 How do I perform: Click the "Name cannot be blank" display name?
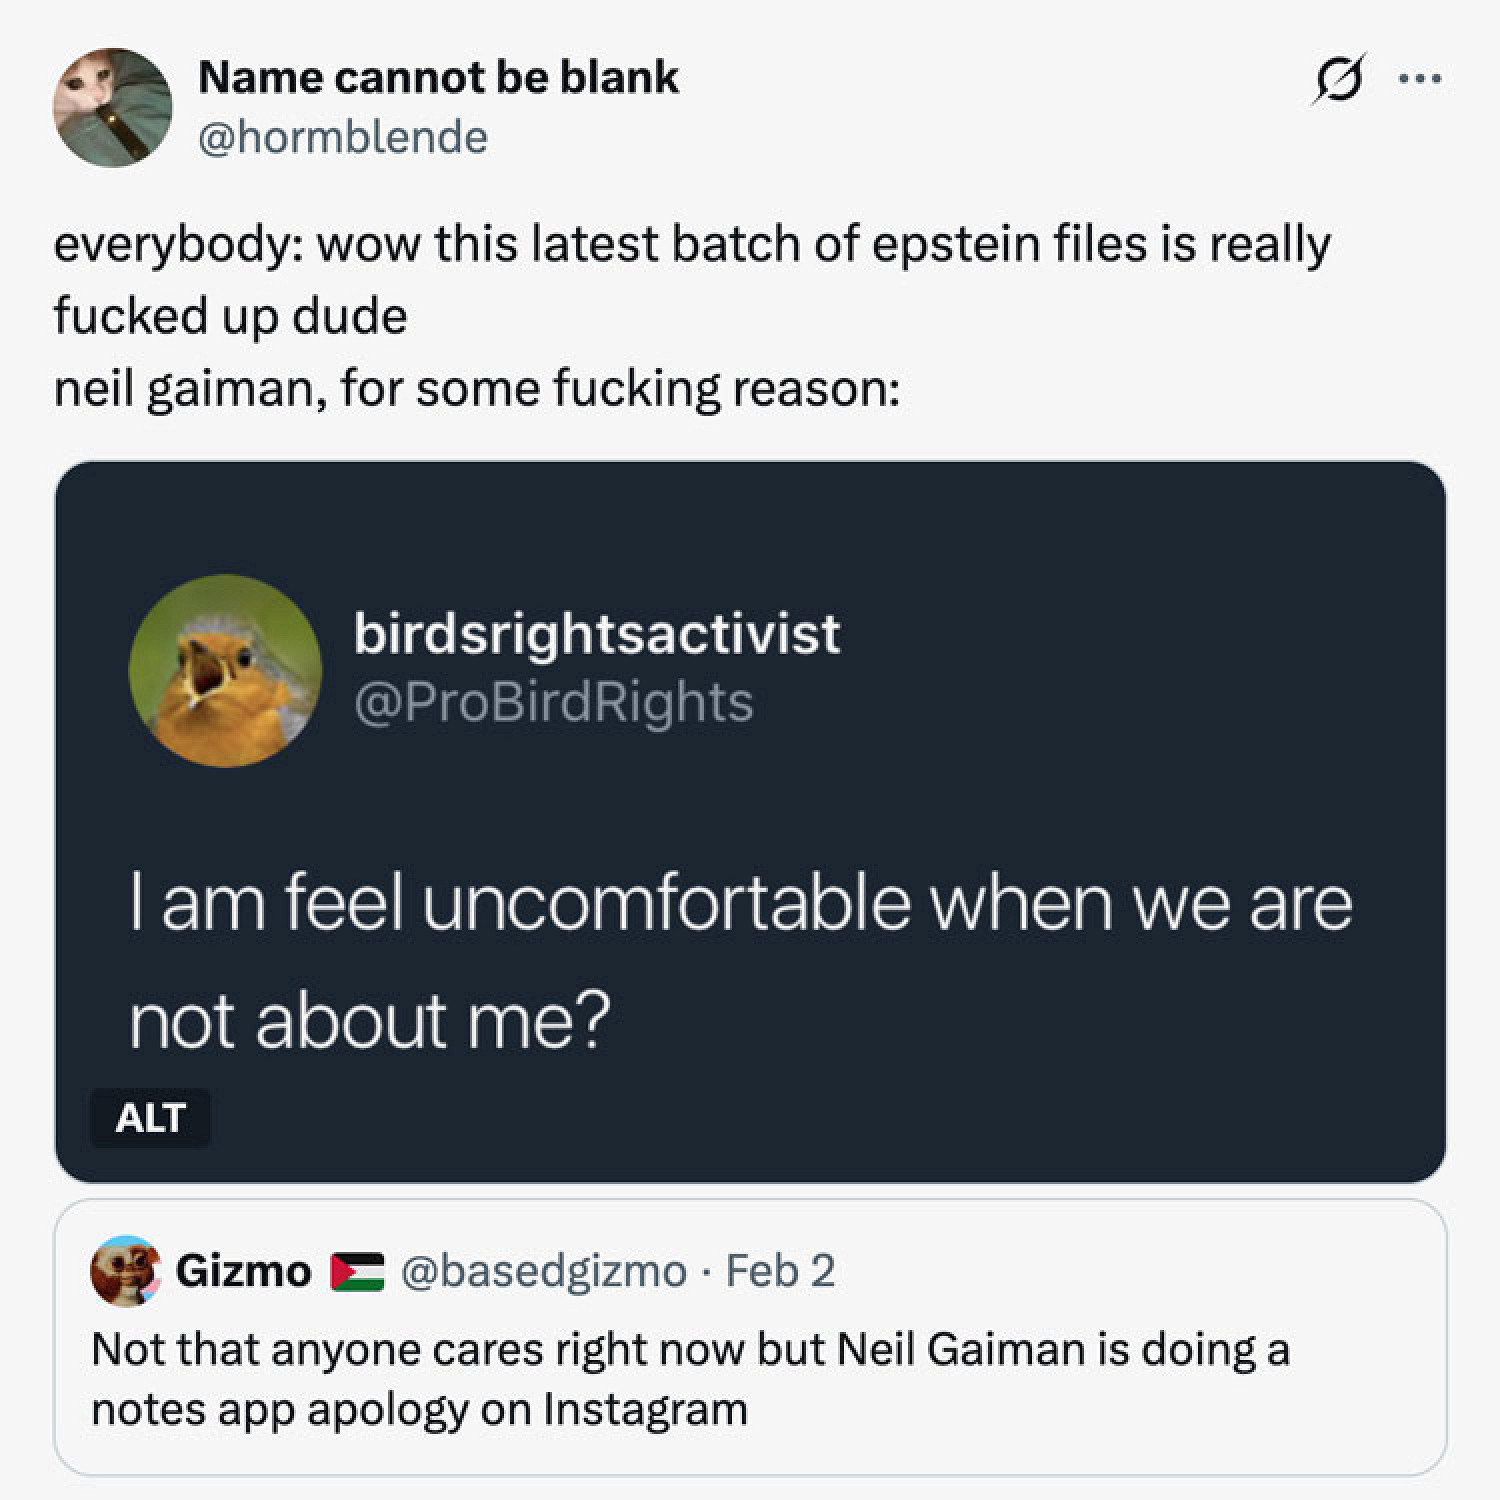pos(438,77)
